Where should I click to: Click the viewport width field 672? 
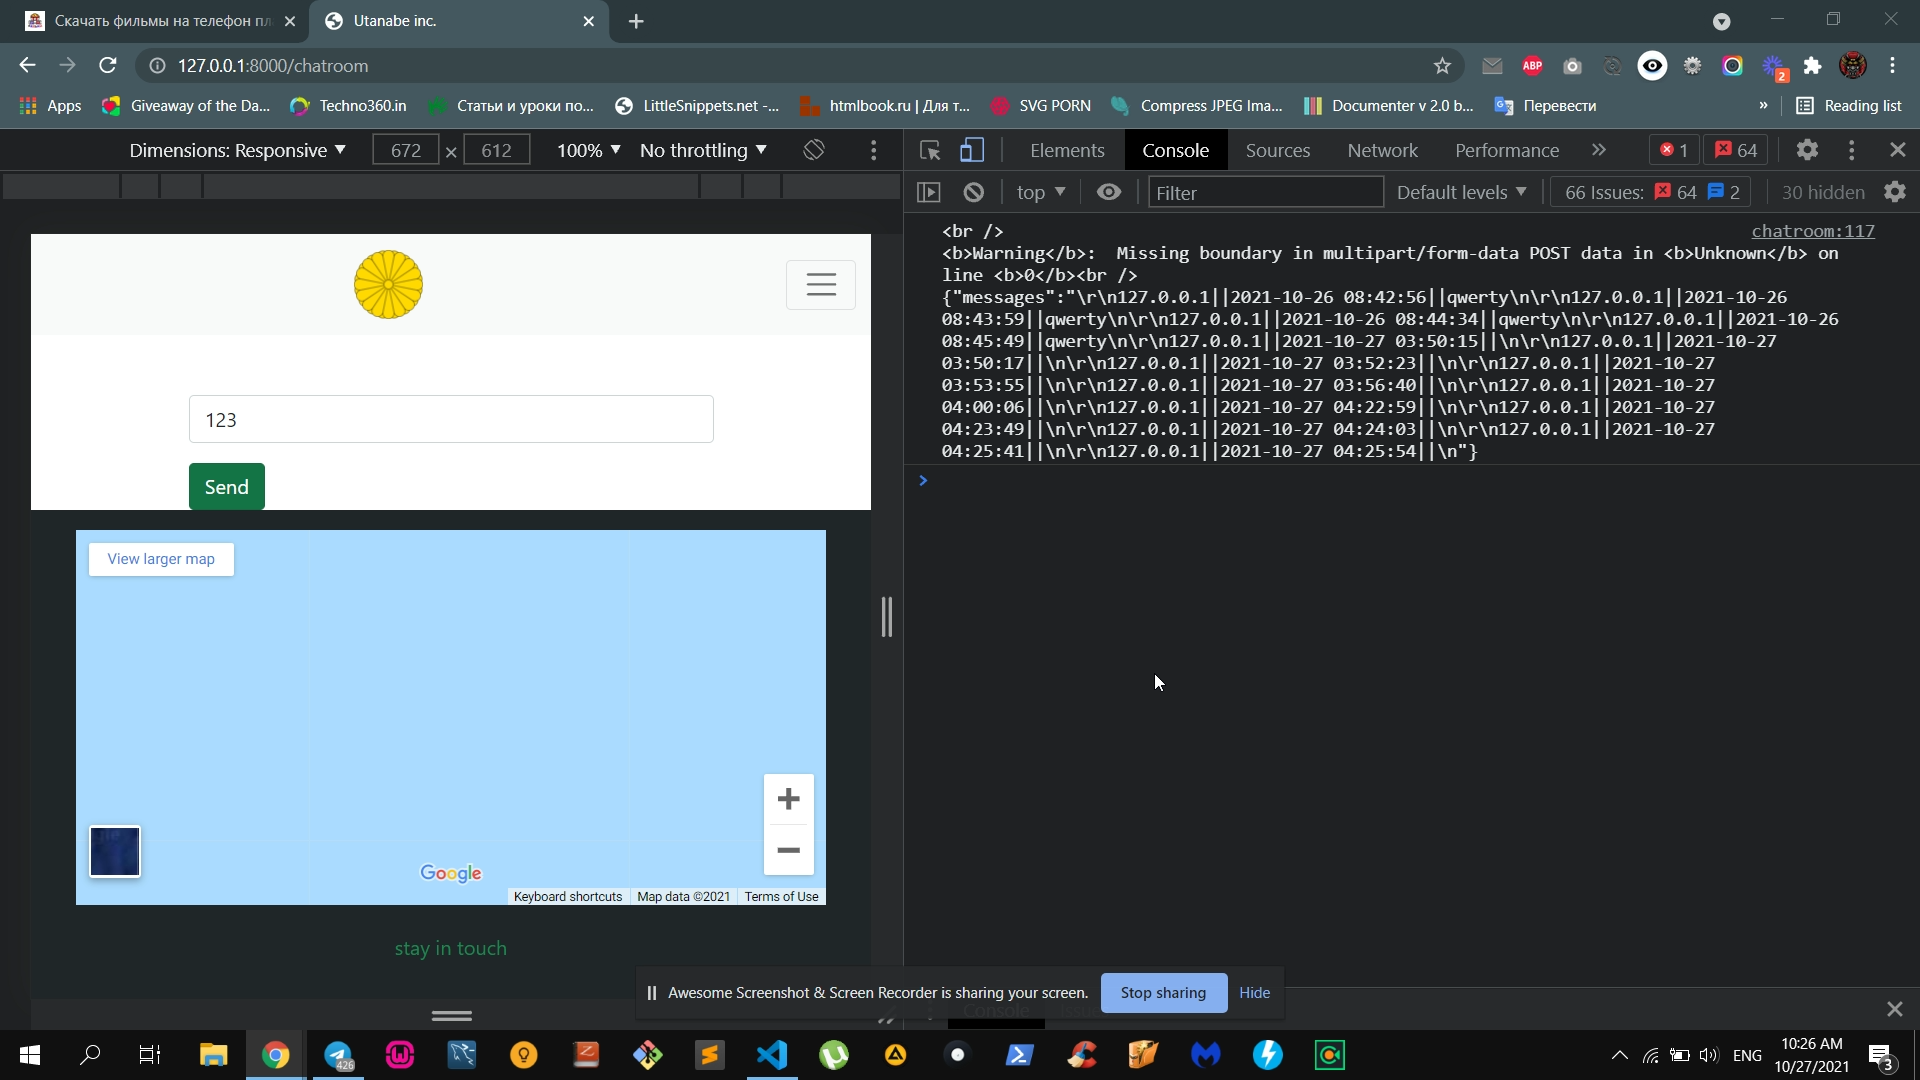(x=406, y=150)
